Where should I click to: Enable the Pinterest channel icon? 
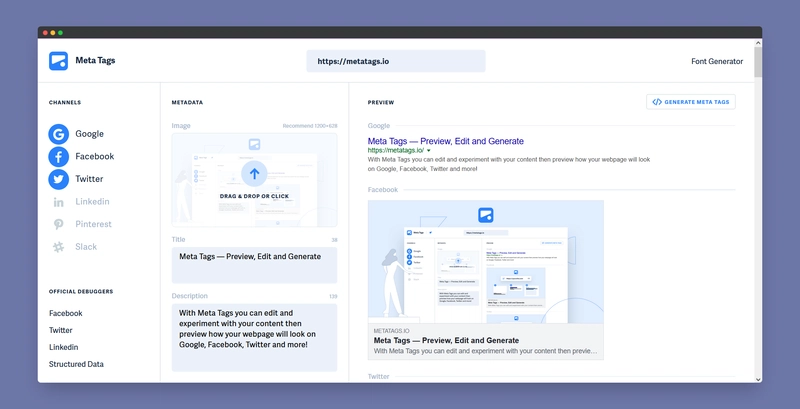[x=59, y=224]
